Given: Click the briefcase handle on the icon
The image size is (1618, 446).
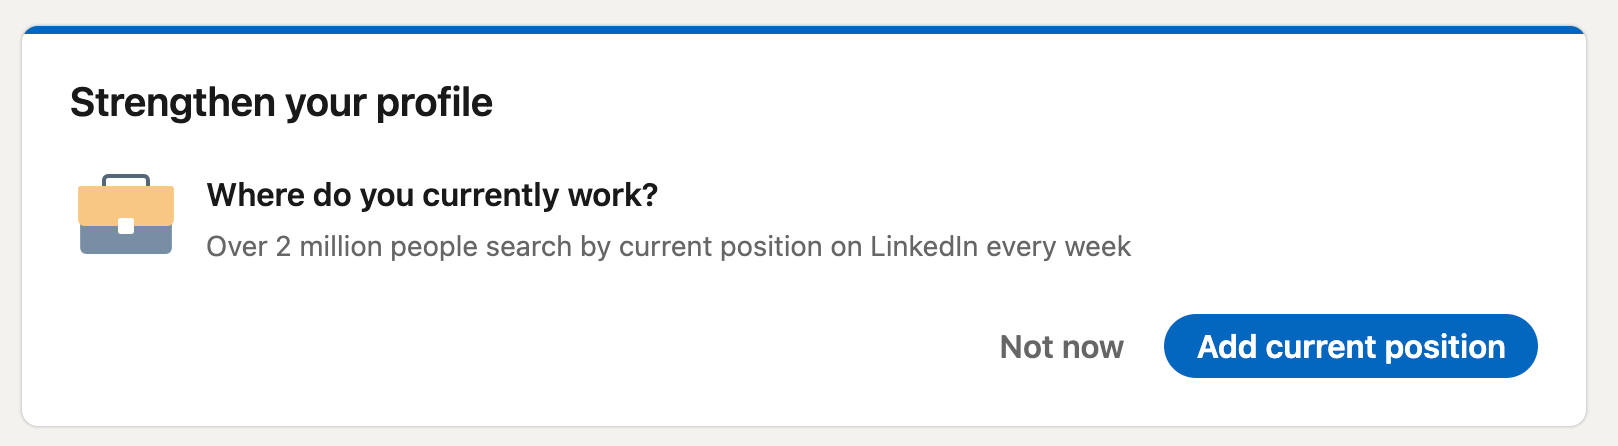Looking at the screenshot, I should coord(126,180).
